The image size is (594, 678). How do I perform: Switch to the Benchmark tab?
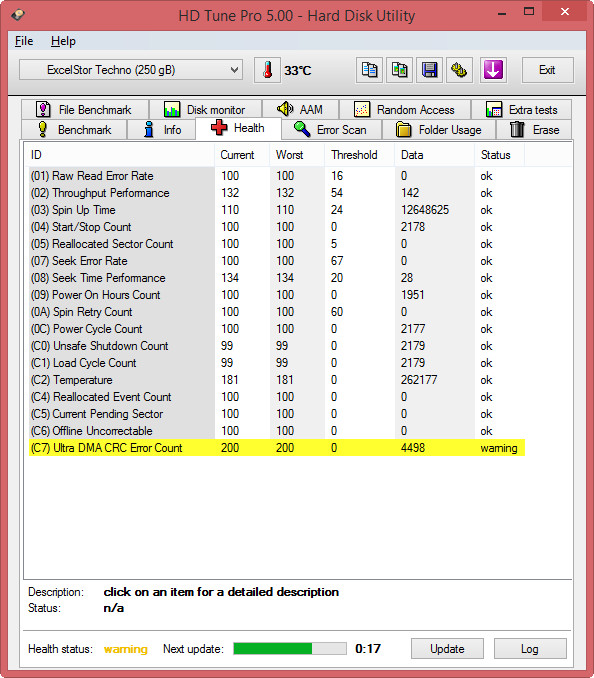pos(74,130)
